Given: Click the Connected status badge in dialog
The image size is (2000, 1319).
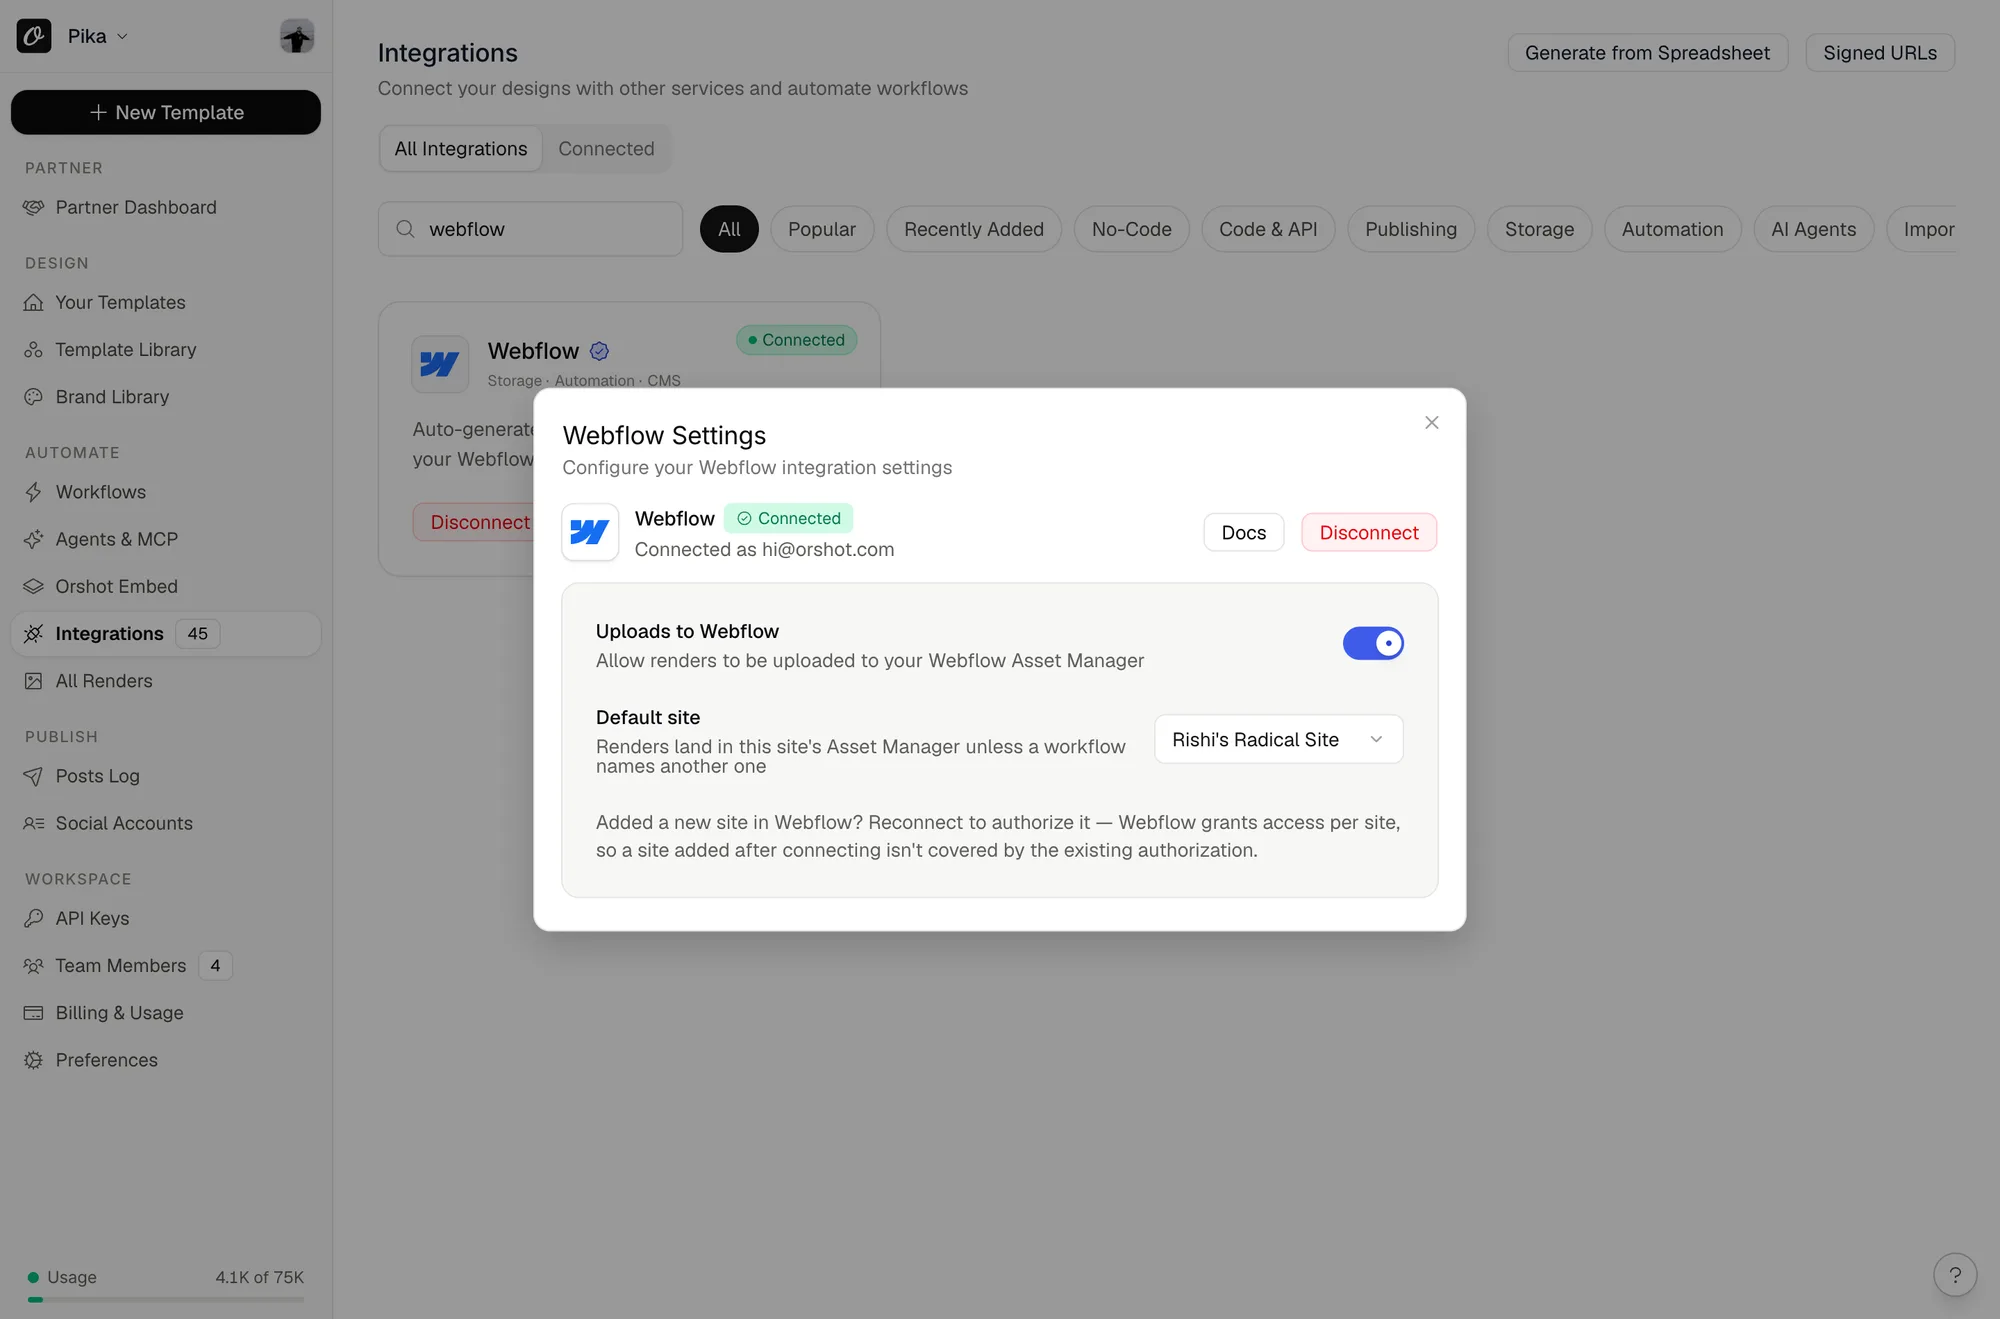Looking at the screenshot, I should 789,518.
